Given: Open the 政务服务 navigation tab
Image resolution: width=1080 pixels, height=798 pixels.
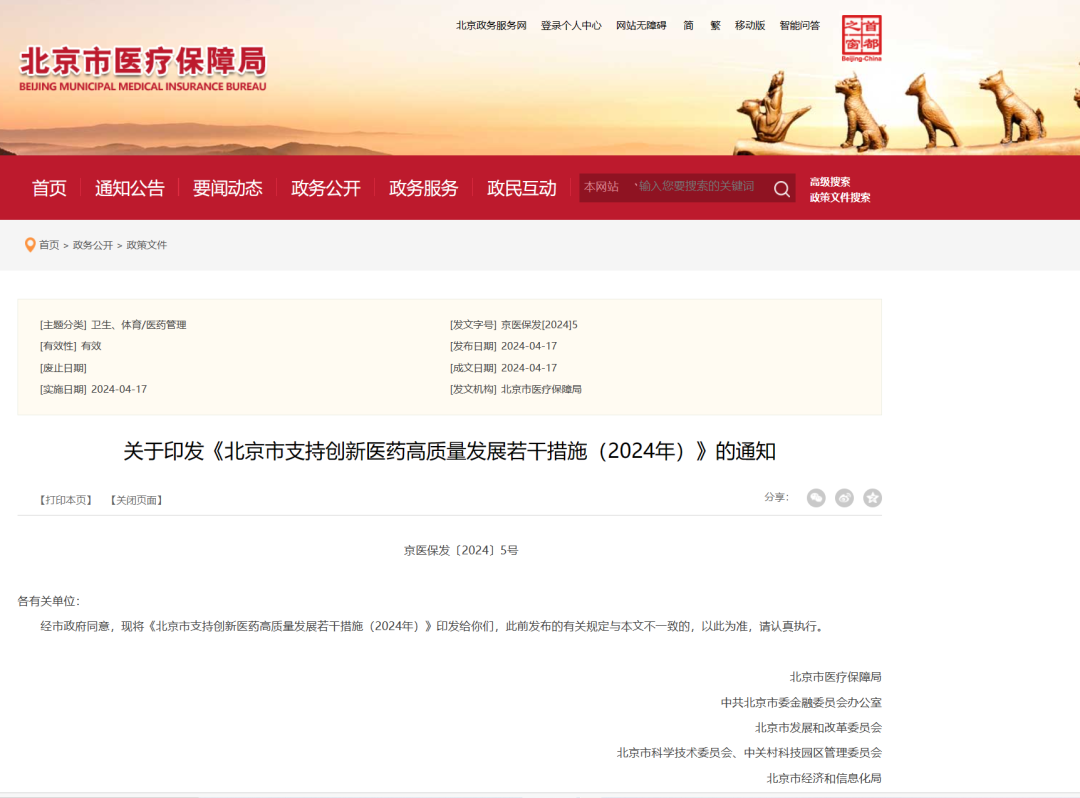Looking at the screenshot, I should click(x=424, y=188).
